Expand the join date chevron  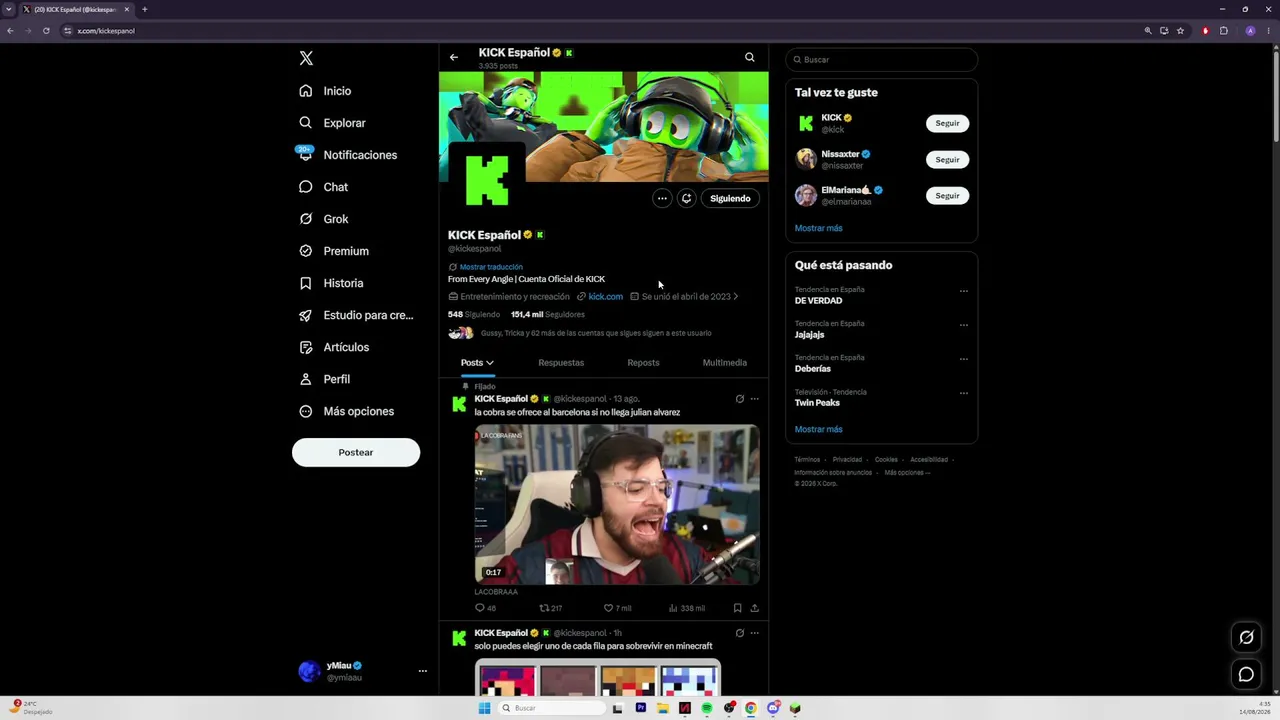pos(736,297)
